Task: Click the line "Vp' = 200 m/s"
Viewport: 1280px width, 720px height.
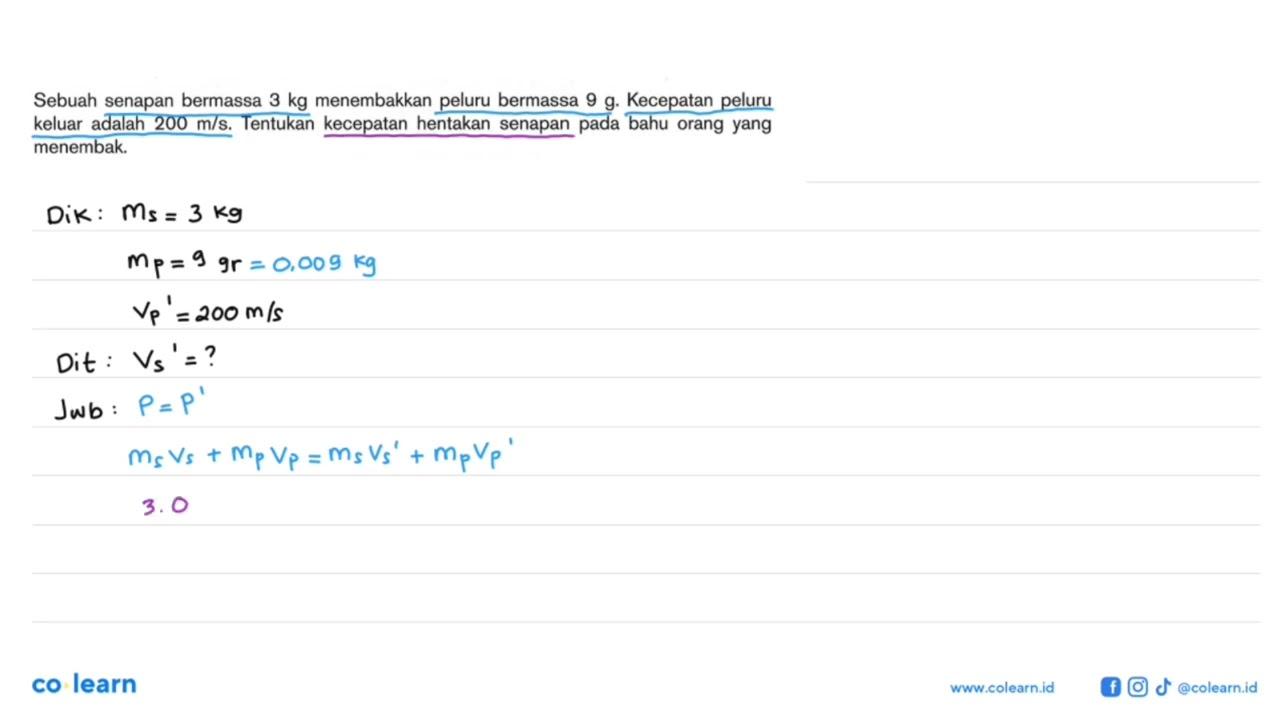Action: pos(208,312)
